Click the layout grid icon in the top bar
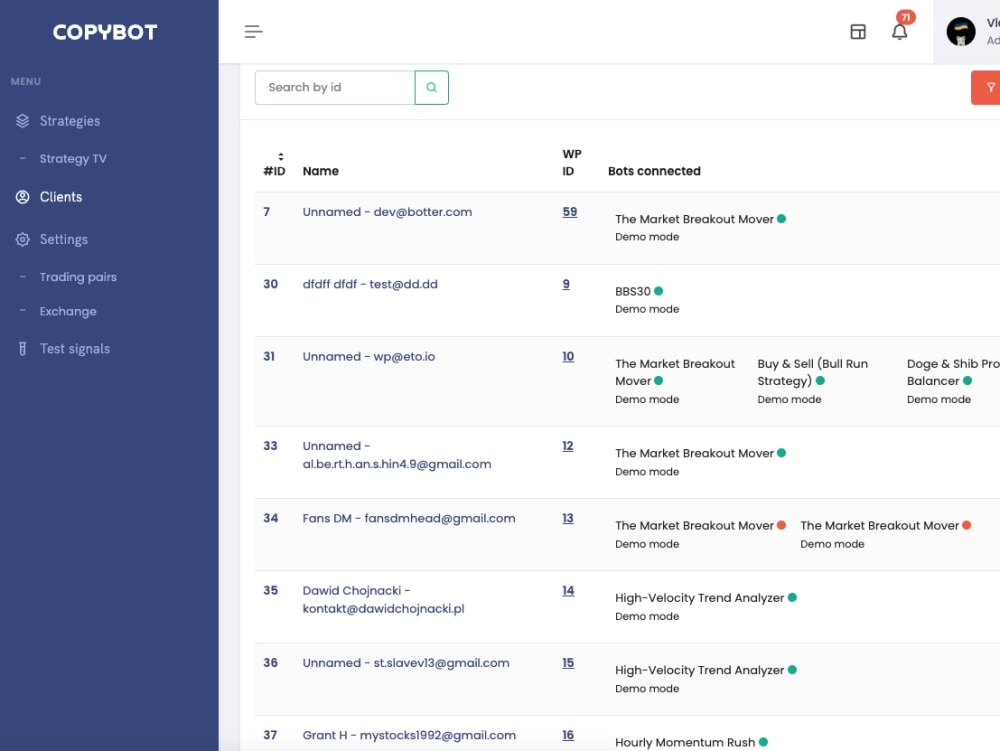Image resolution: width=1000 pixels, height=751 pixels. (x=858, y=31)
